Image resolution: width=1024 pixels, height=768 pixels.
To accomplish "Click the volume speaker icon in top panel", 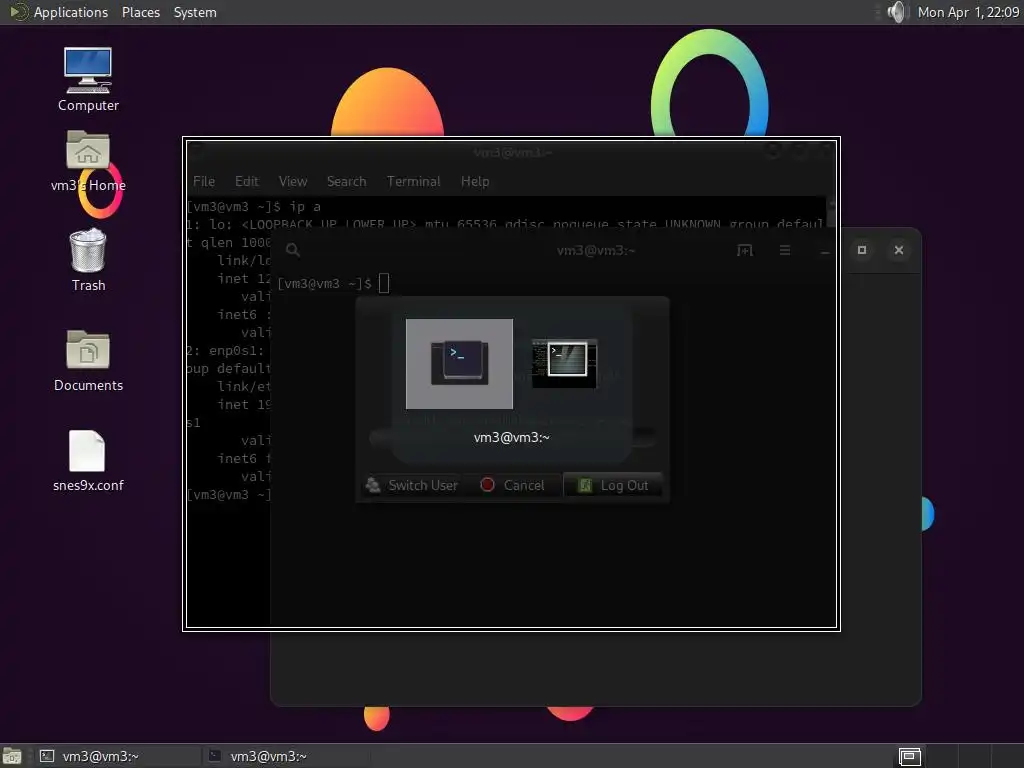I will (x=898, y=12).
